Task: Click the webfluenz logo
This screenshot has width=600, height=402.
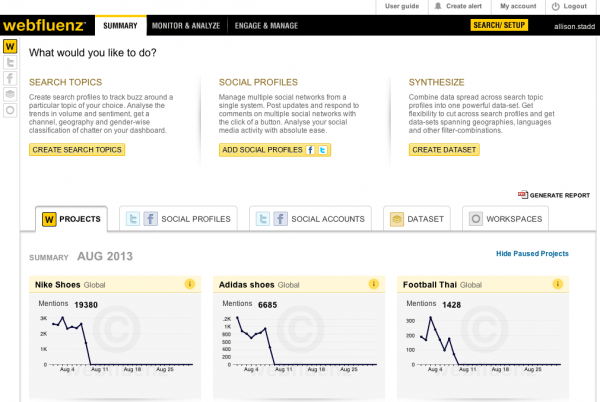Action: tap(44, 26)
